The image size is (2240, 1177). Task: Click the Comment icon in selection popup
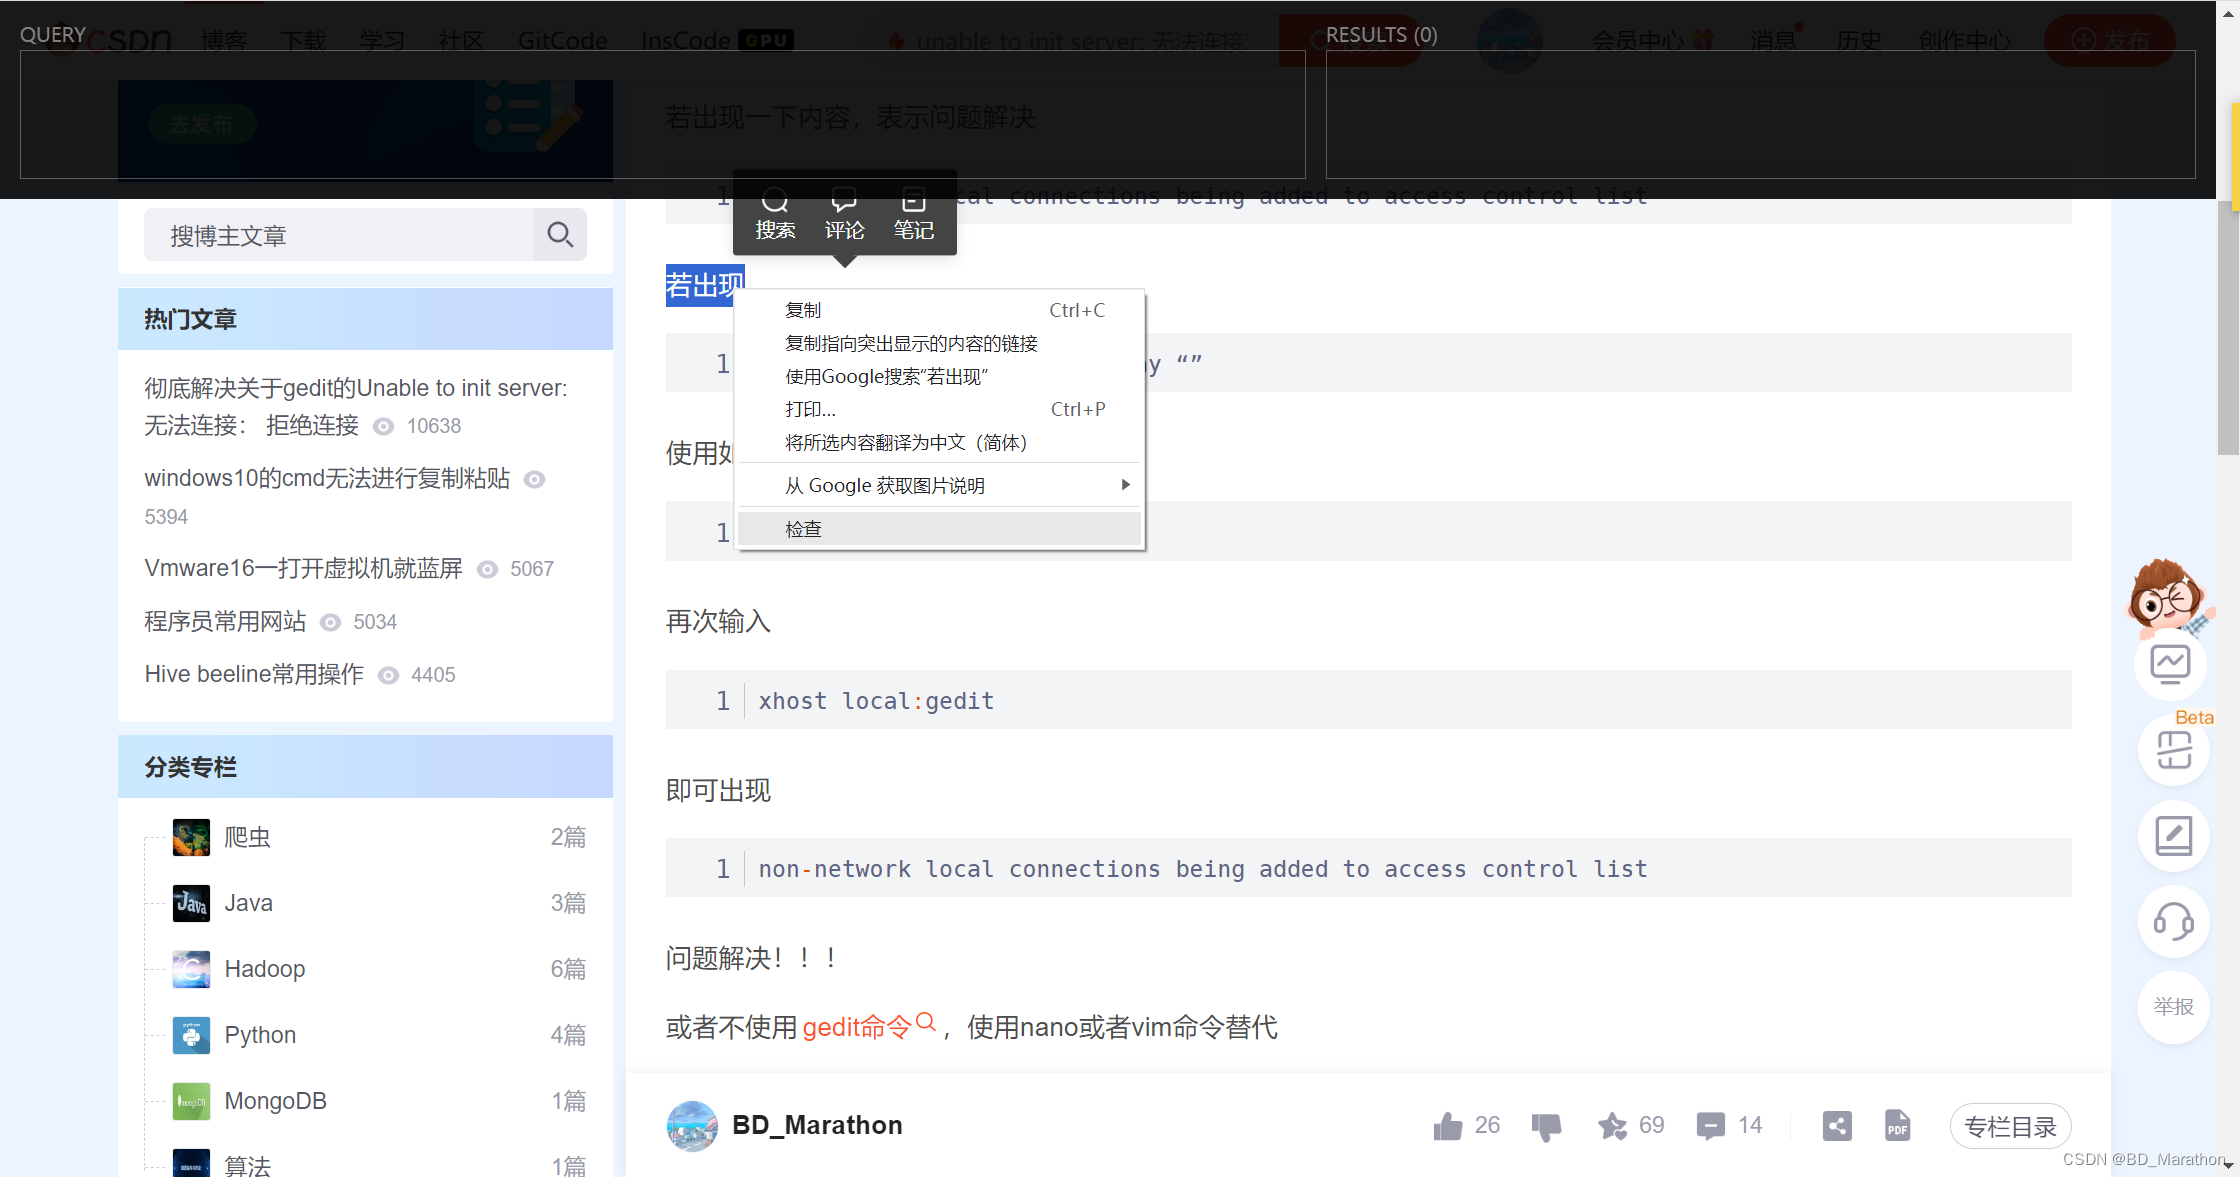click(844, 201)
